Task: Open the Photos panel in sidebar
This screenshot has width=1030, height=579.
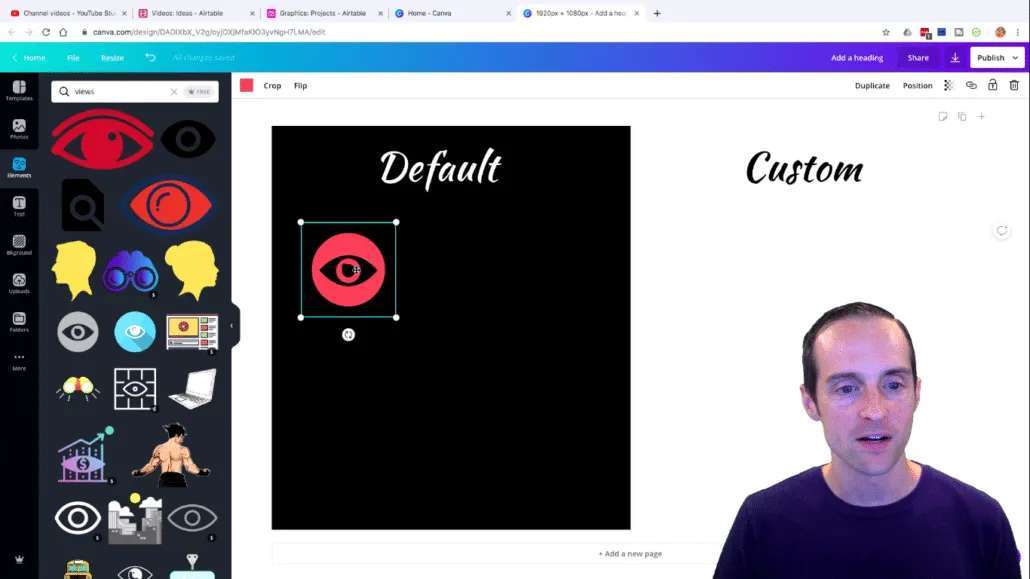Action: click(19, 129)
